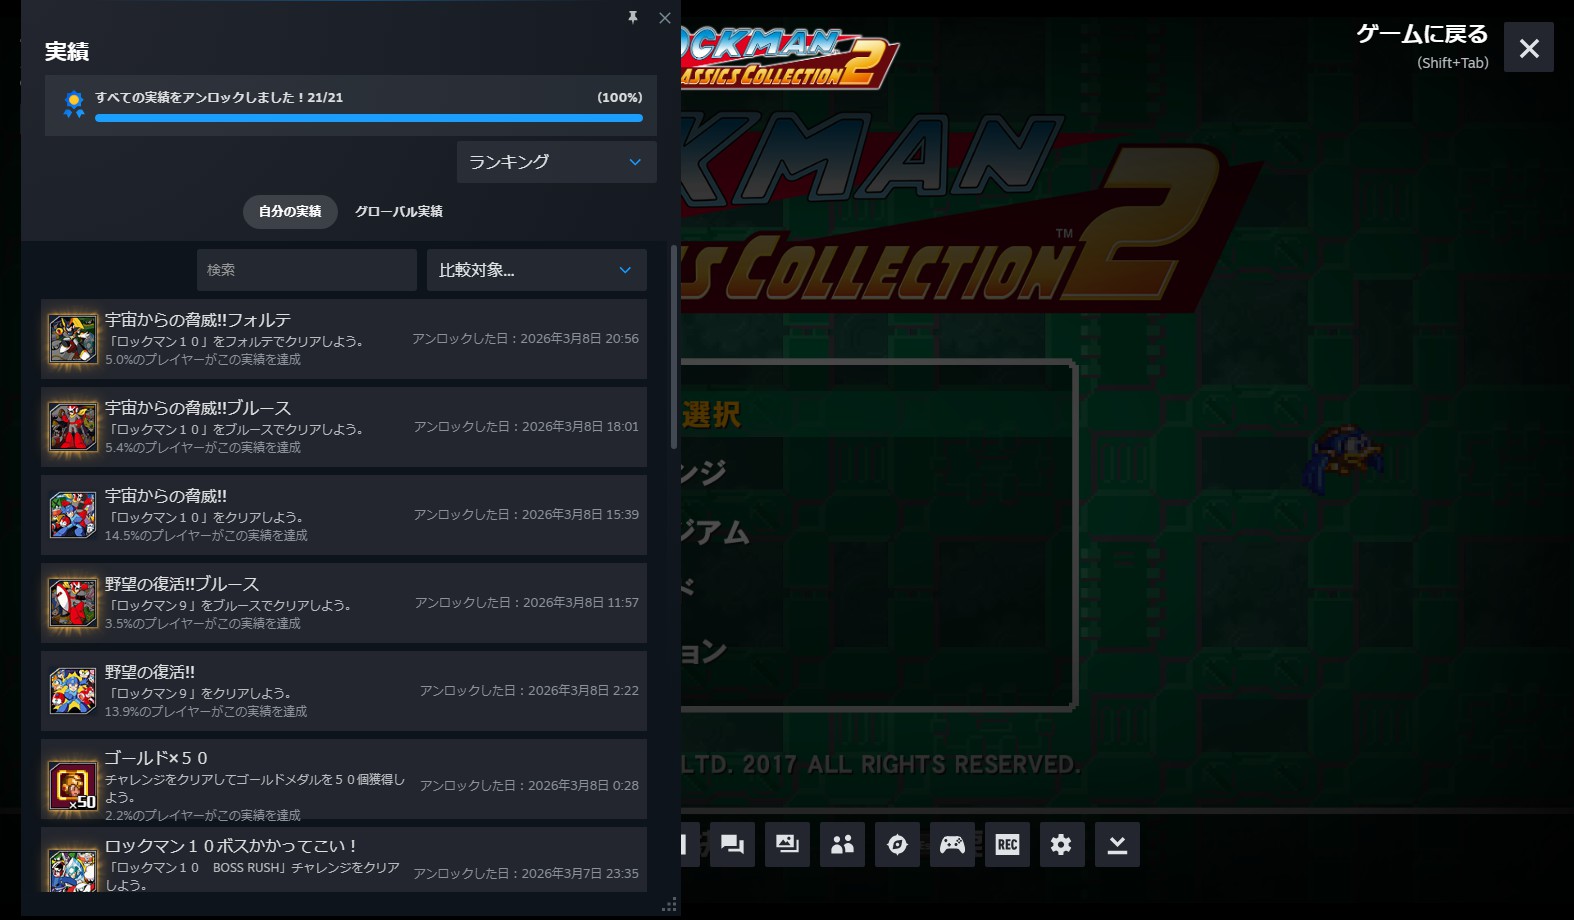The height and width of the screenshot is (920, 1574).
Task: Open the chat bubbles icon in the overlay toolbar
Action: (x=732, y=845)
